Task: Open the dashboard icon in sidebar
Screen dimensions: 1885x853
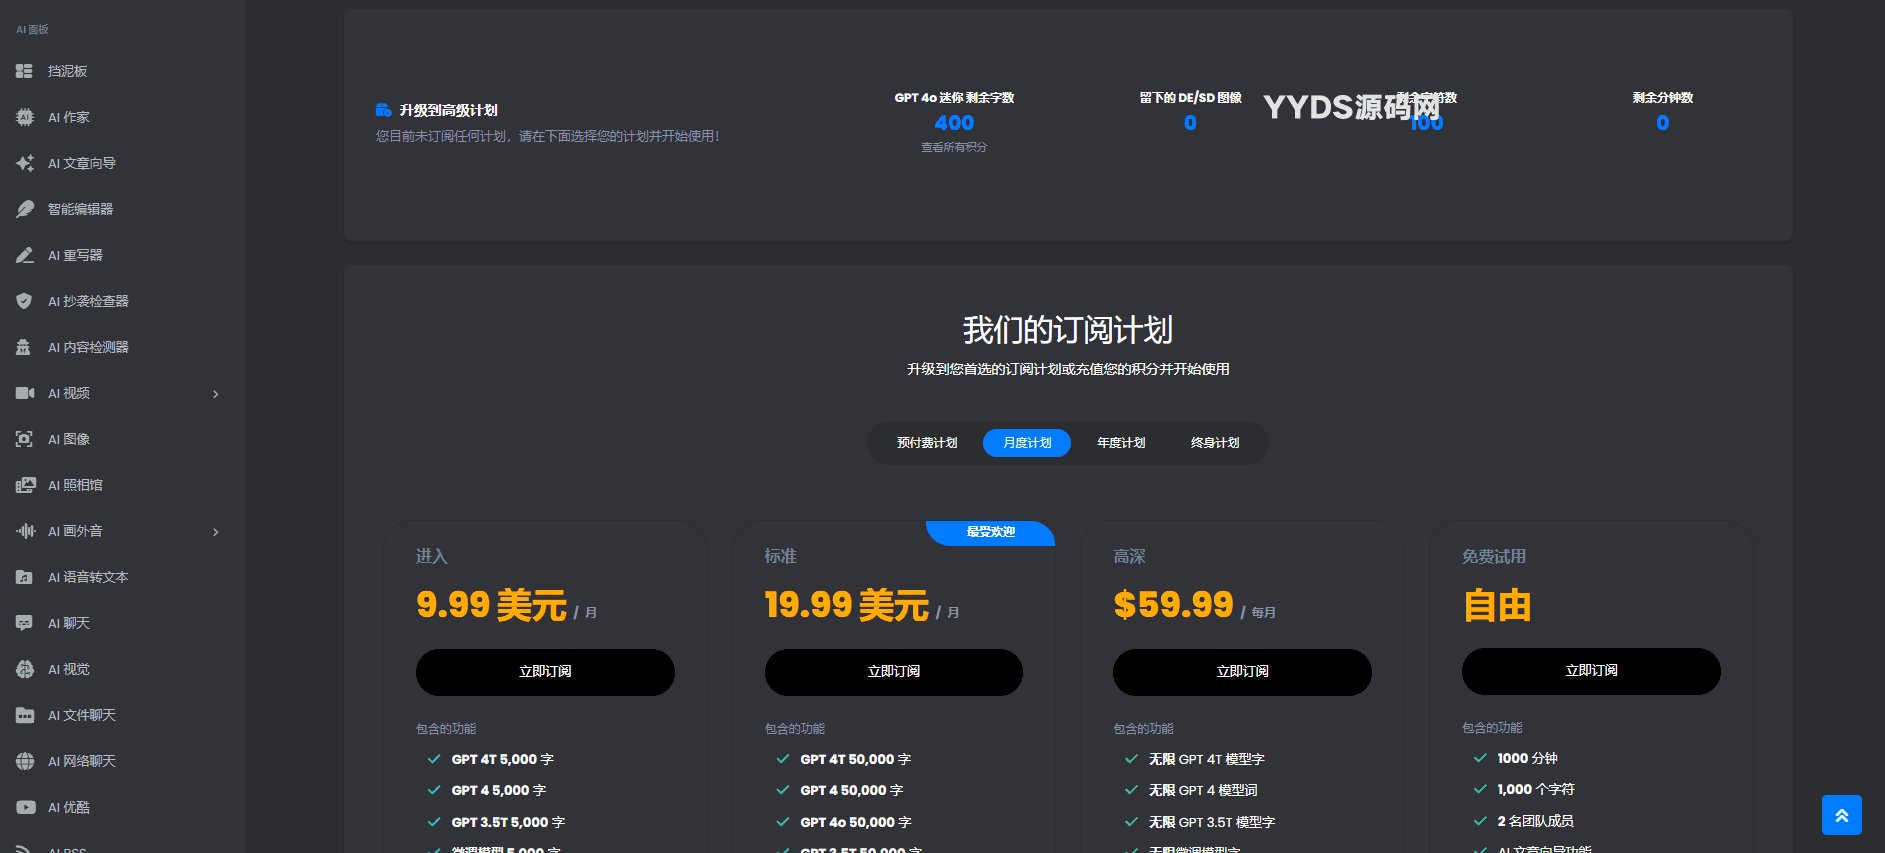Action: (x=24, y=71)
